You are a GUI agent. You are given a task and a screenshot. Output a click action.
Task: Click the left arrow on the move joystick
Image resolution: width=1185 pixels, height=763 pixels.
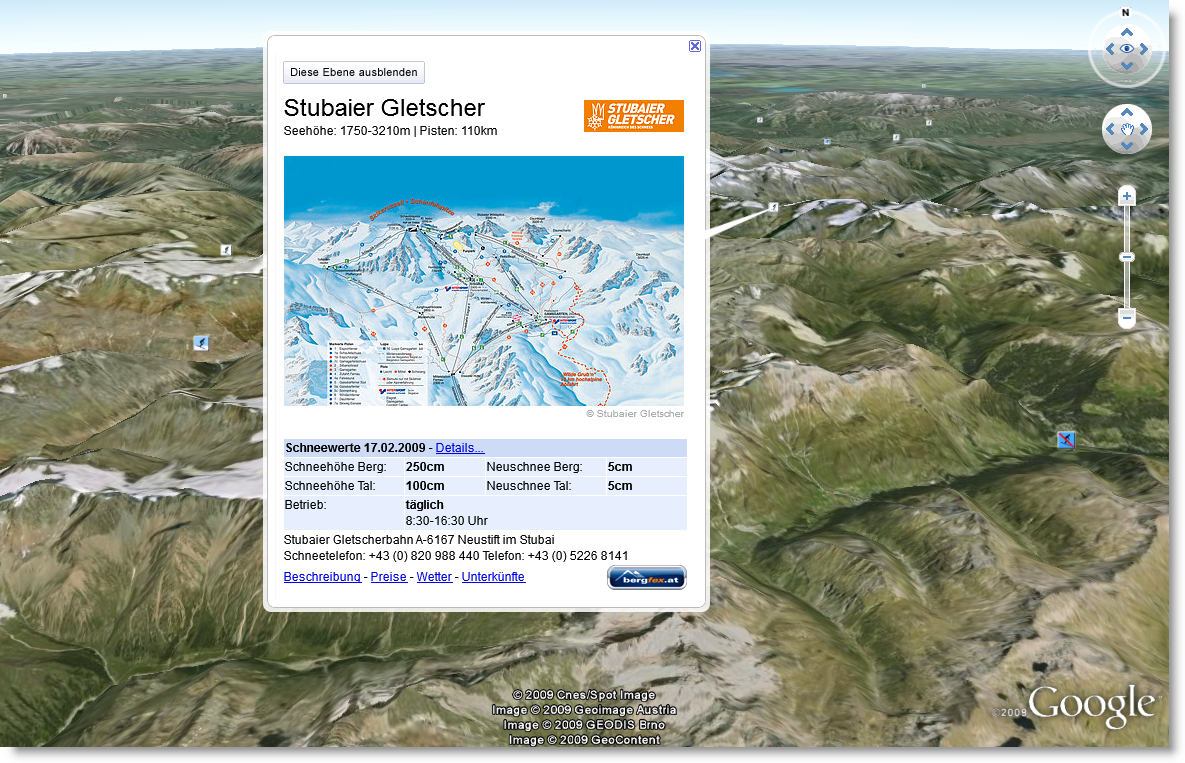[x=1109, y=129]
